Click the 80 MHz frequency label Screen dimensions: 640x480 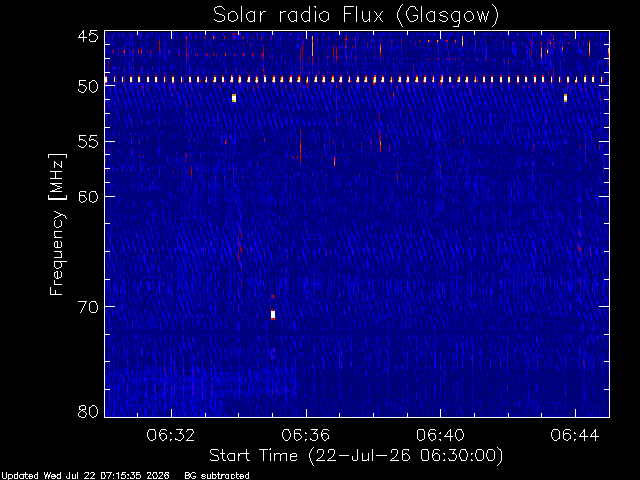tap(88, 411)
